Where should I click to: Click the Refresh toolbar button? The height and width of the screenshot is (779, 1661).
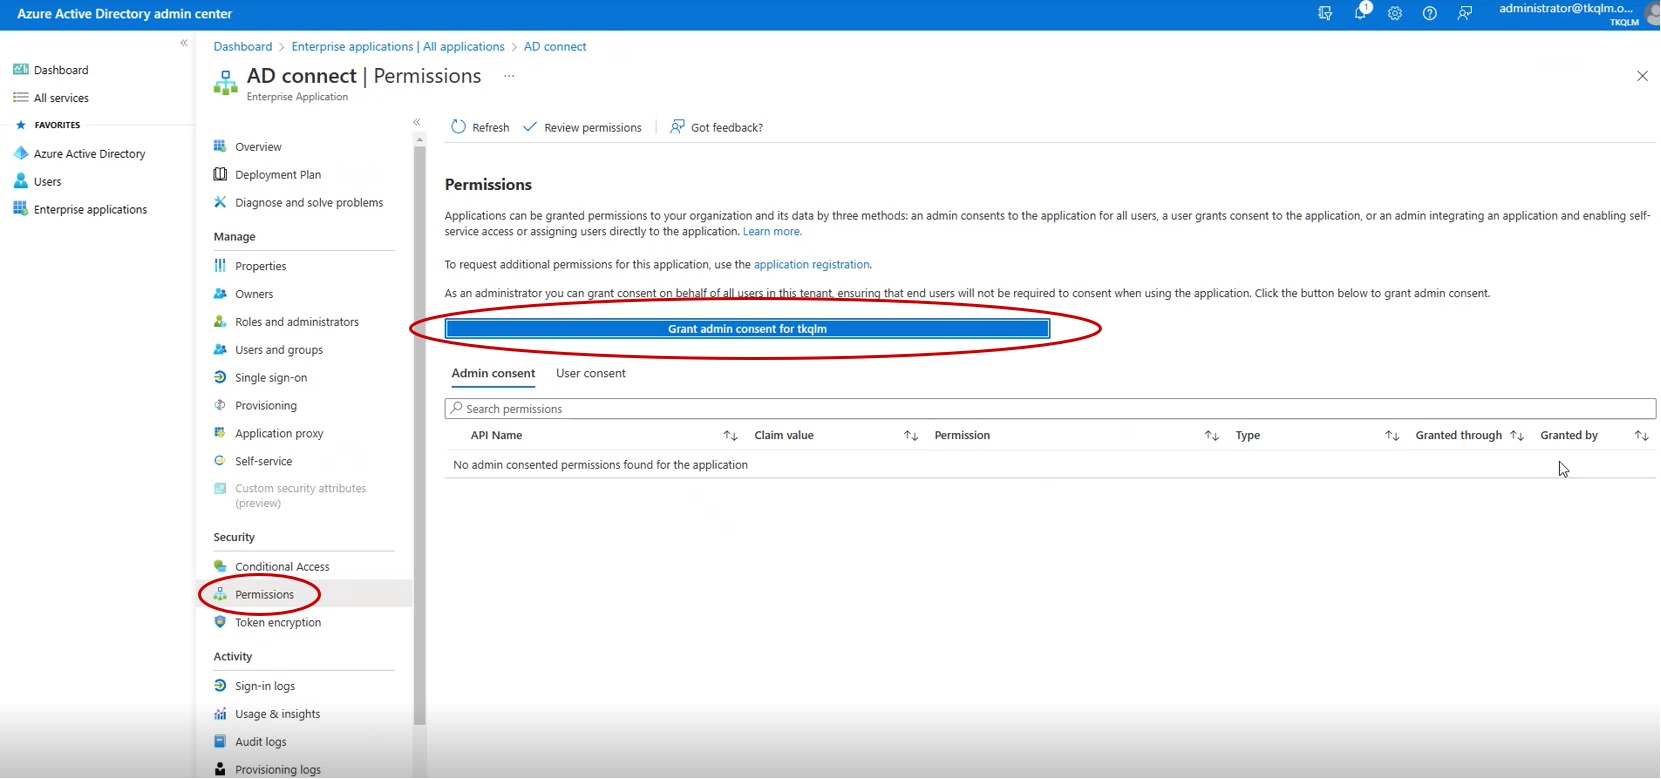[x=480, y=127]
